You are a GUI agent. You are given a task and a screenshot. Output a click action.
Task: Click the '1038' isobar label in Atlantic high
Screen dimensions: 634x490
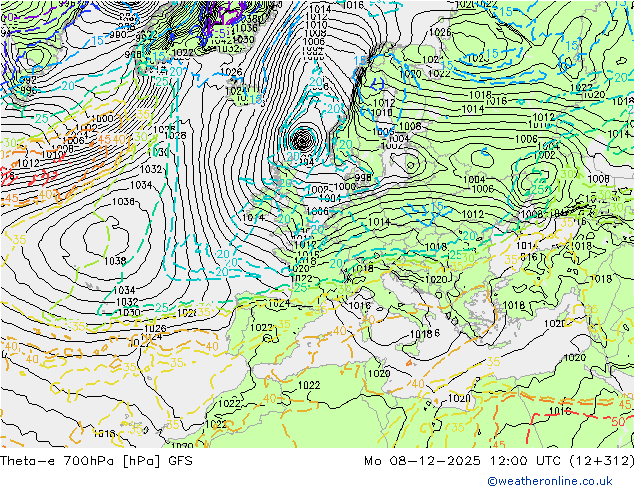coord(115,261)
